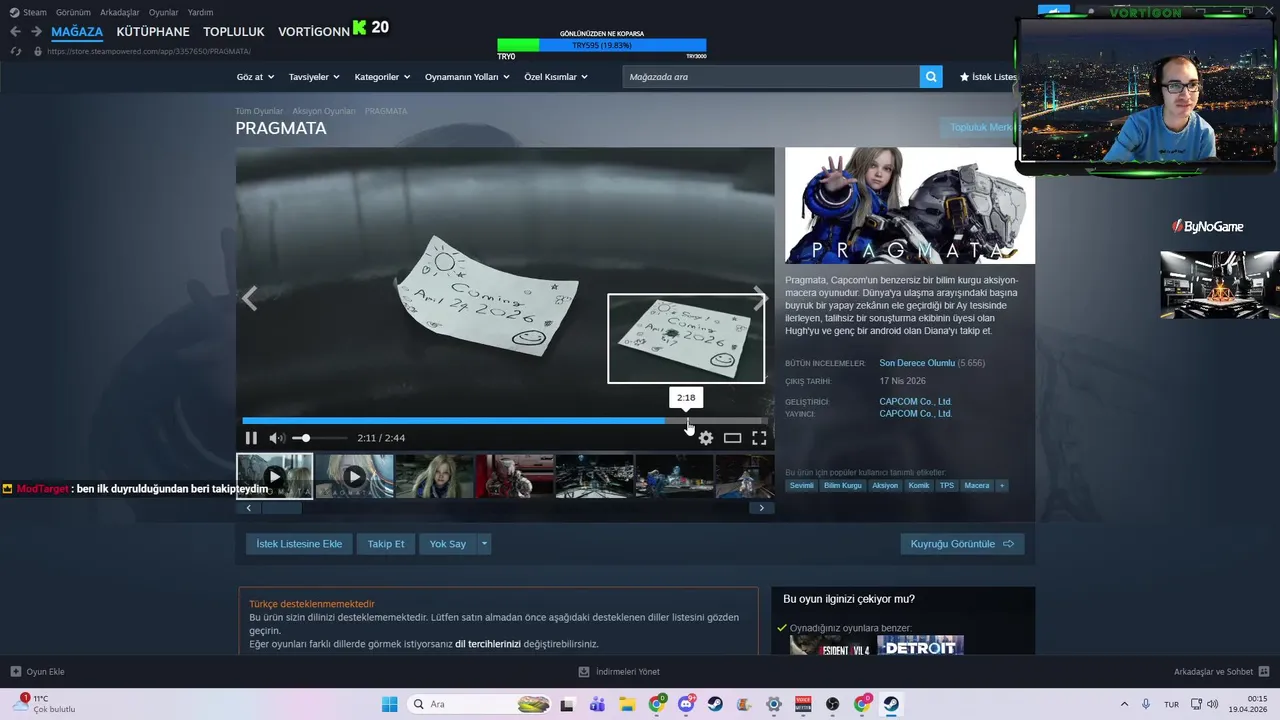Click the plus button to add tag

1002,486
